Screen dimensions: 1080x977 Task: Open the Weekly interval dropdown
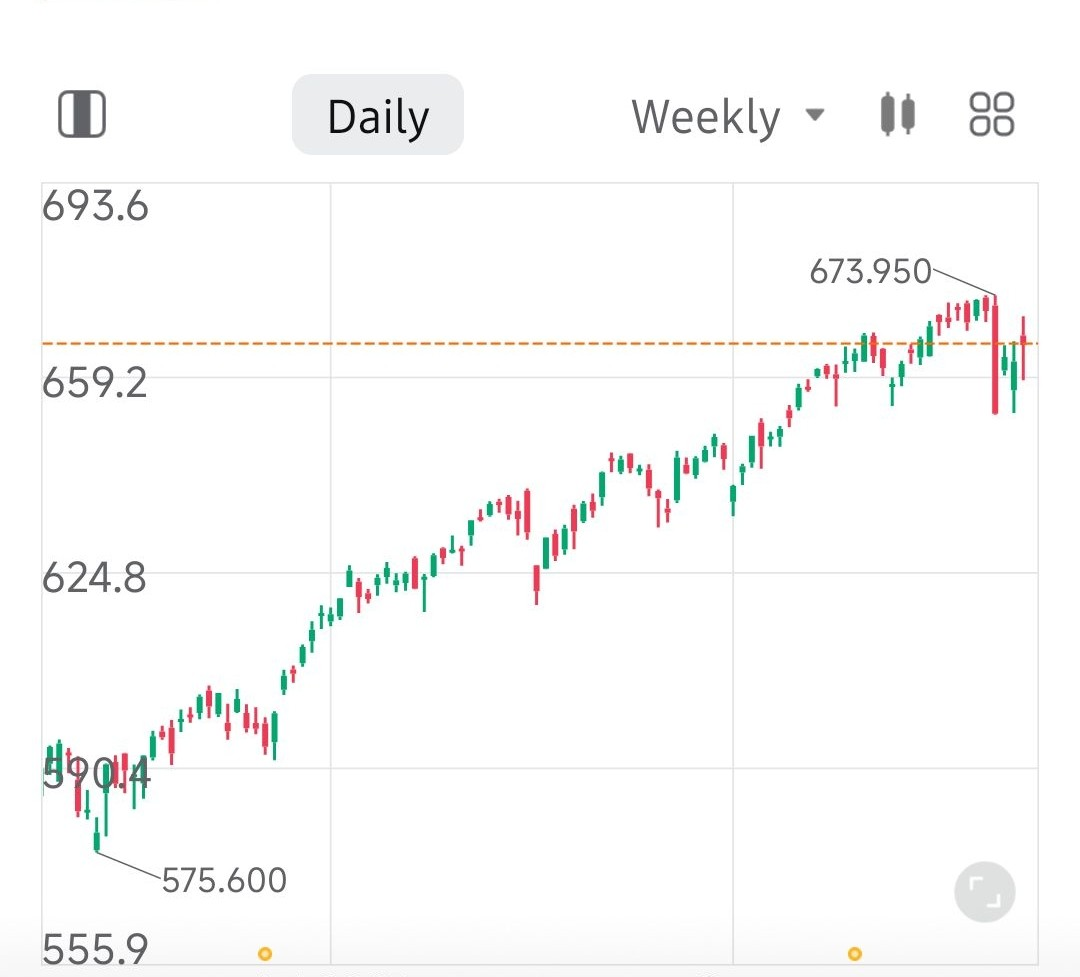point(706,117)
